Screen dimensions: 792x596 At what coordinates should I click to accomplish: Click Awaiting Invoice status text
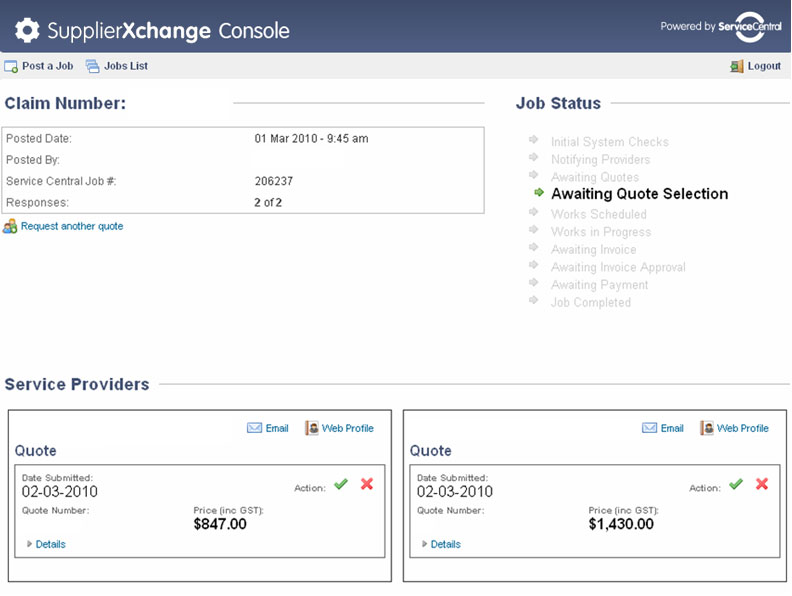(593, 250)
